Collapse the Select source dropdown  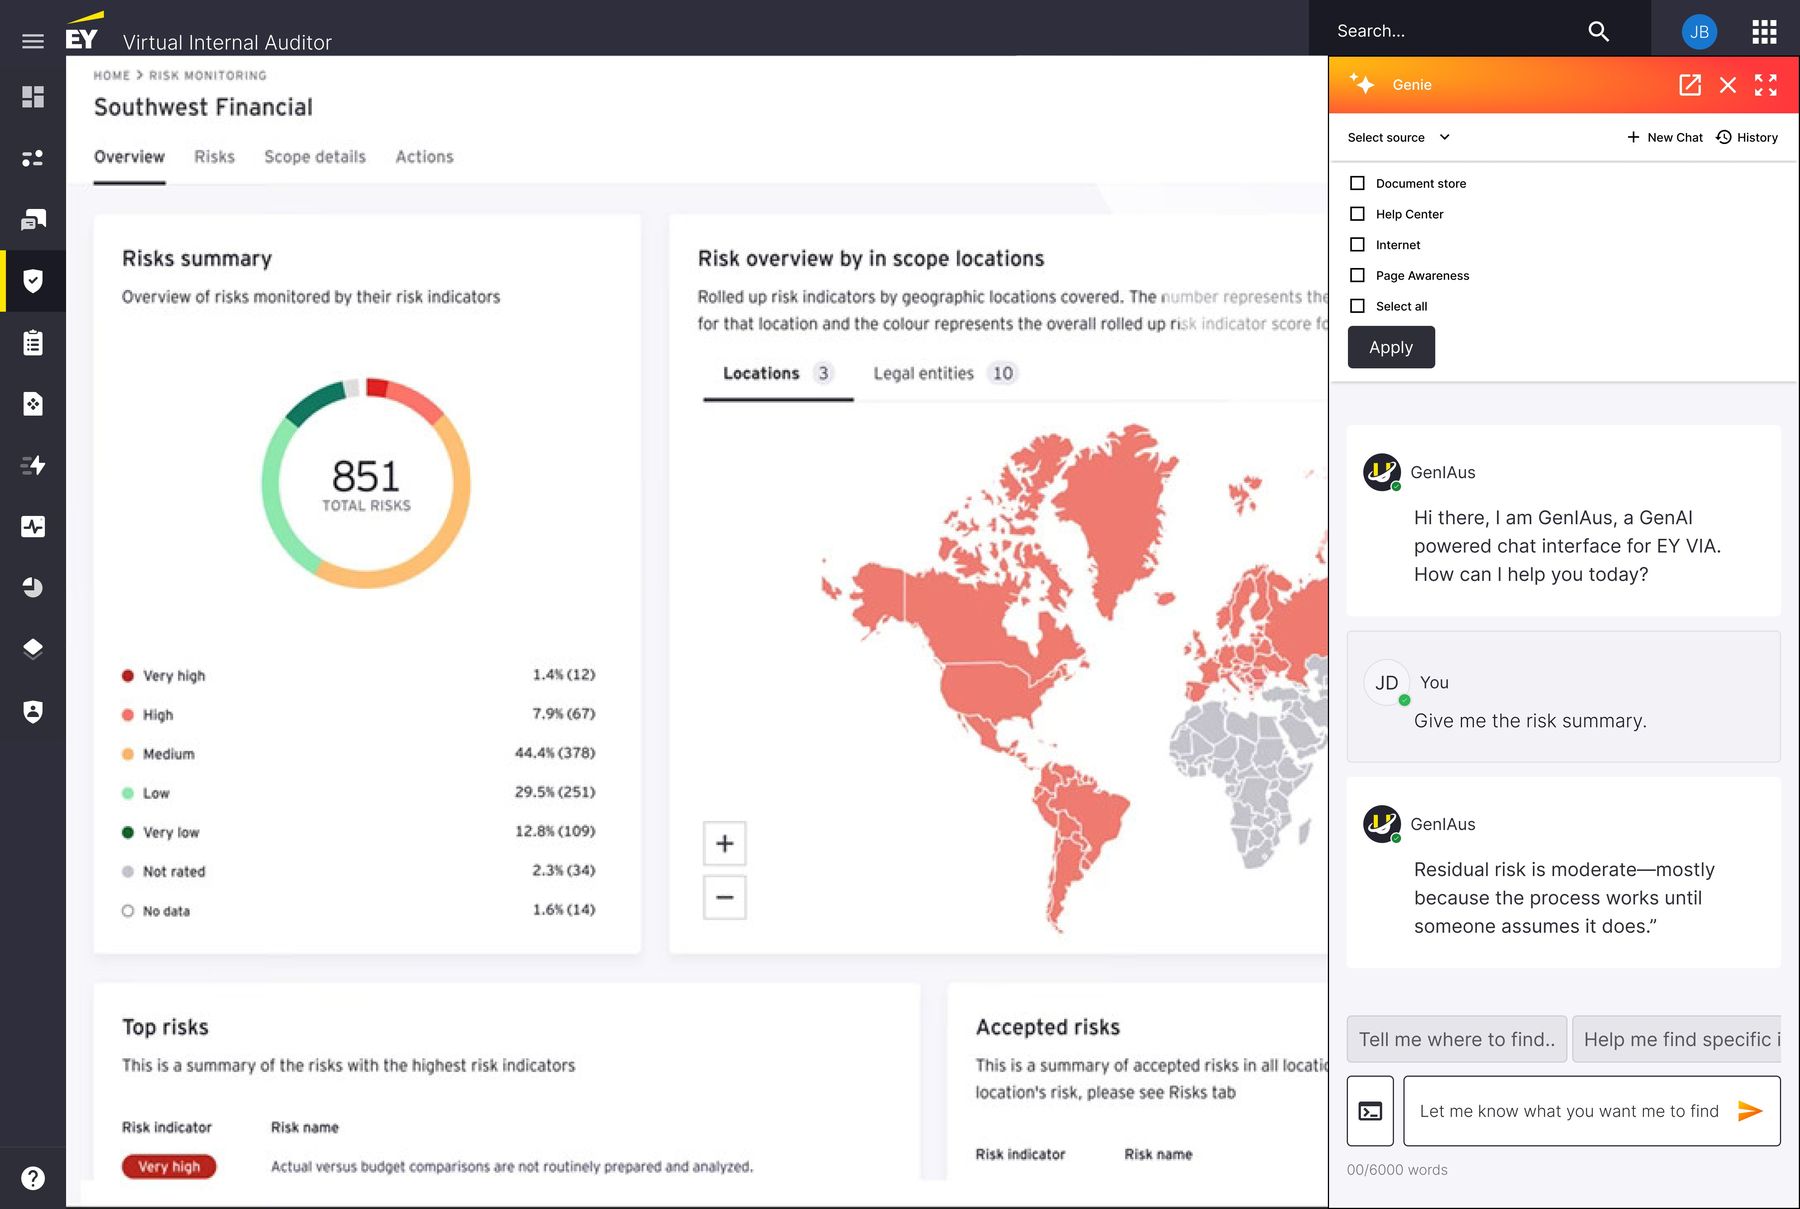(1399, 137)
